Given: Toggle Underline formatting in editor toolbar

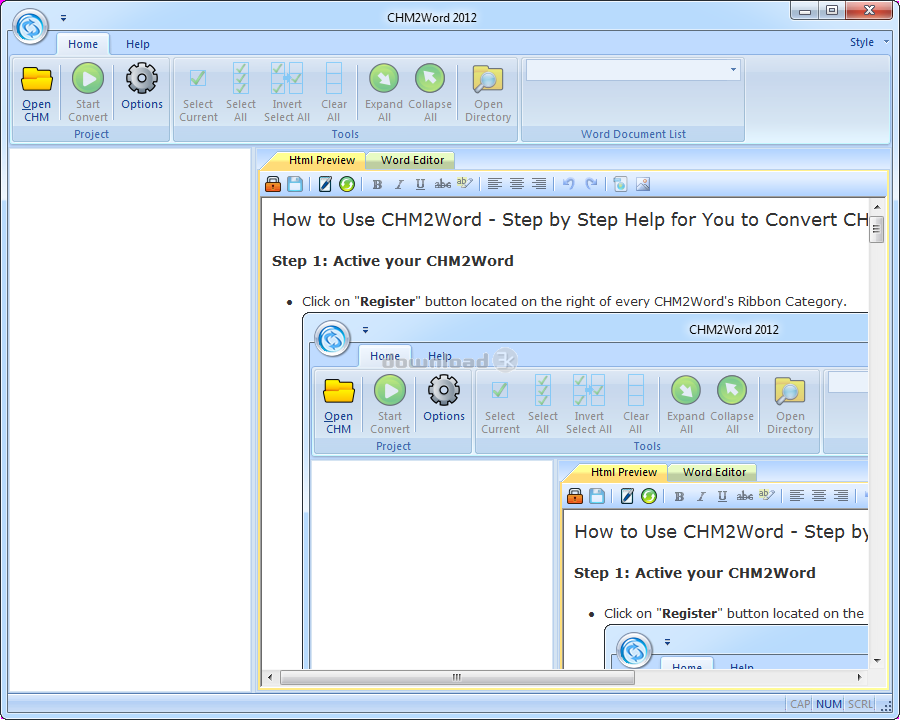Looking at the screenshot, I should point(420,184).
